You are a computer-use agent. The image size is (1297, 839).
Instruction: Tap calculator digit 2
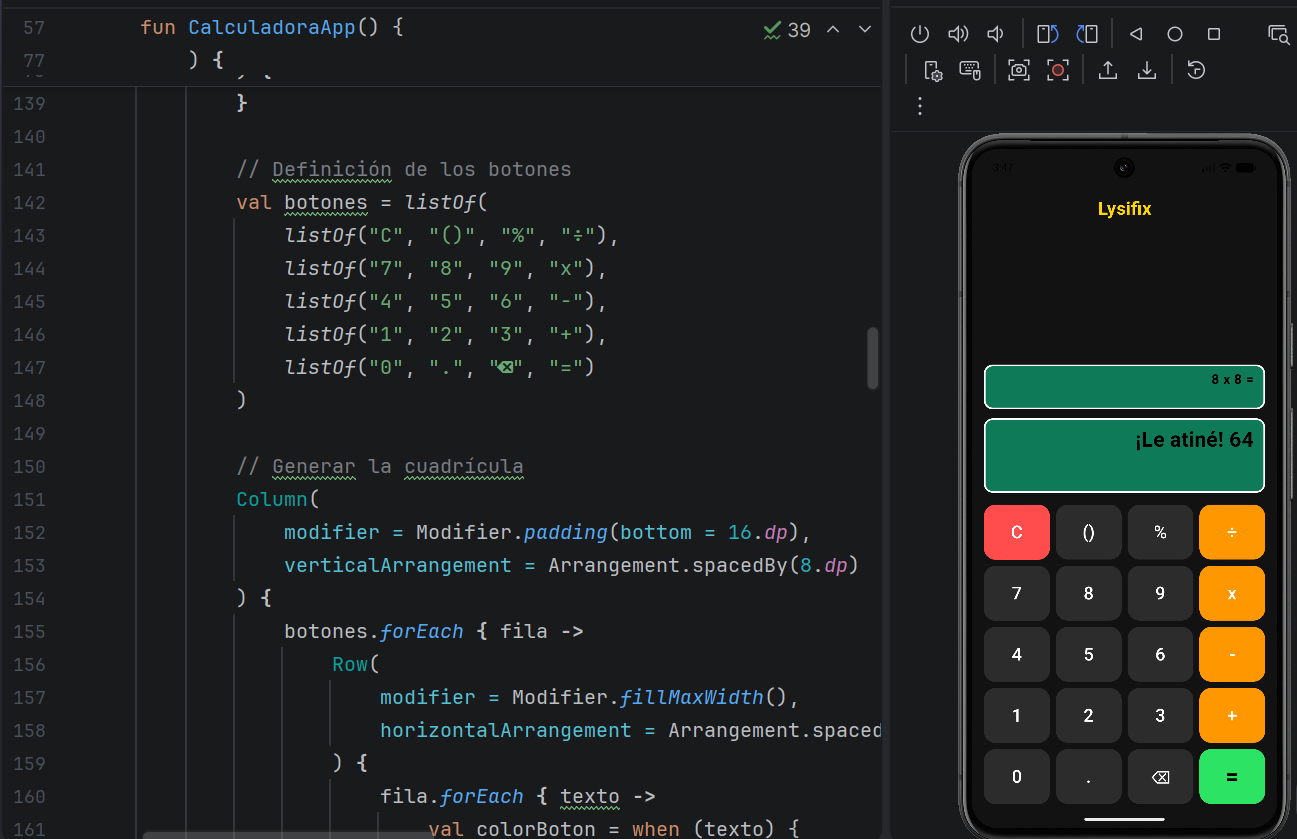[1088, 715]
